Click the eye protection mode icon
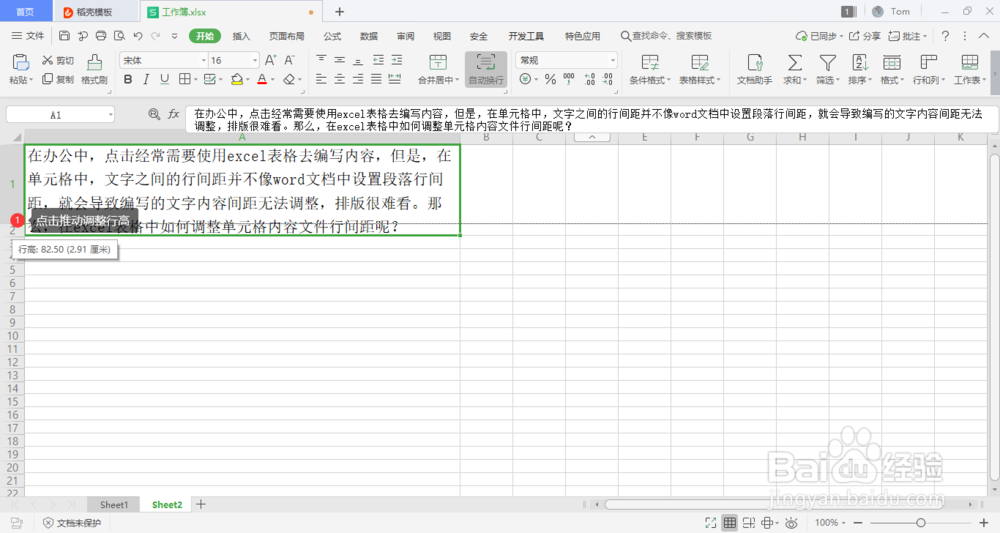 point(791,523)
